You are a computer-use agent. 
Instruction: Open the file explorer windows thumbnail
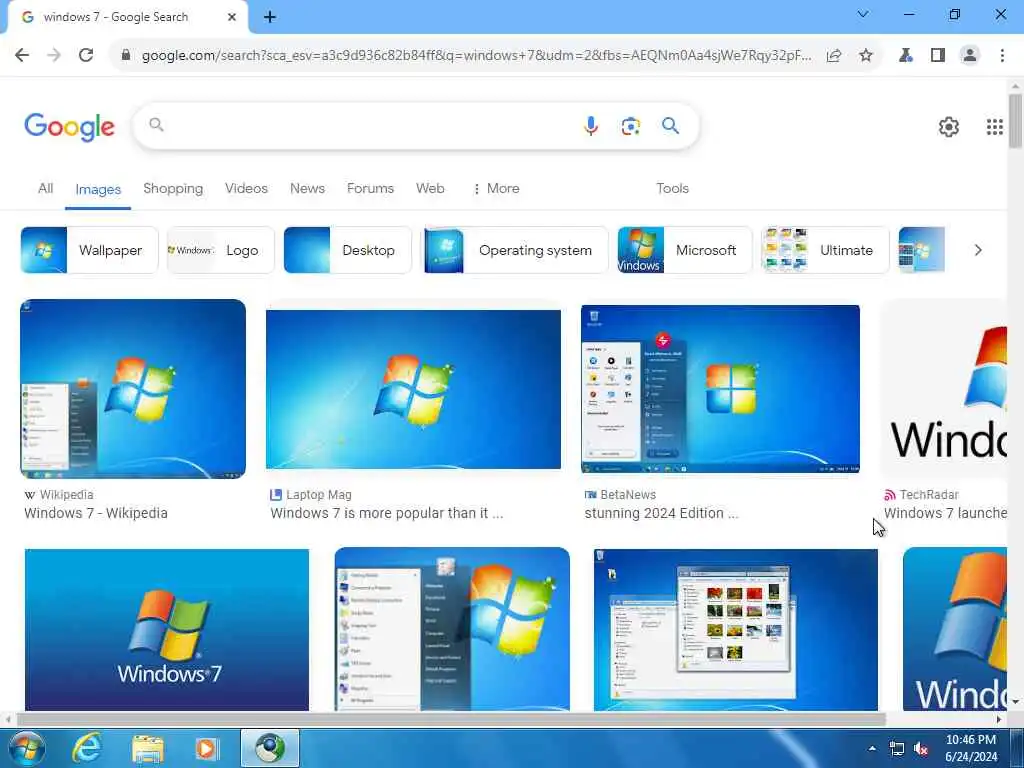[736, 630]
